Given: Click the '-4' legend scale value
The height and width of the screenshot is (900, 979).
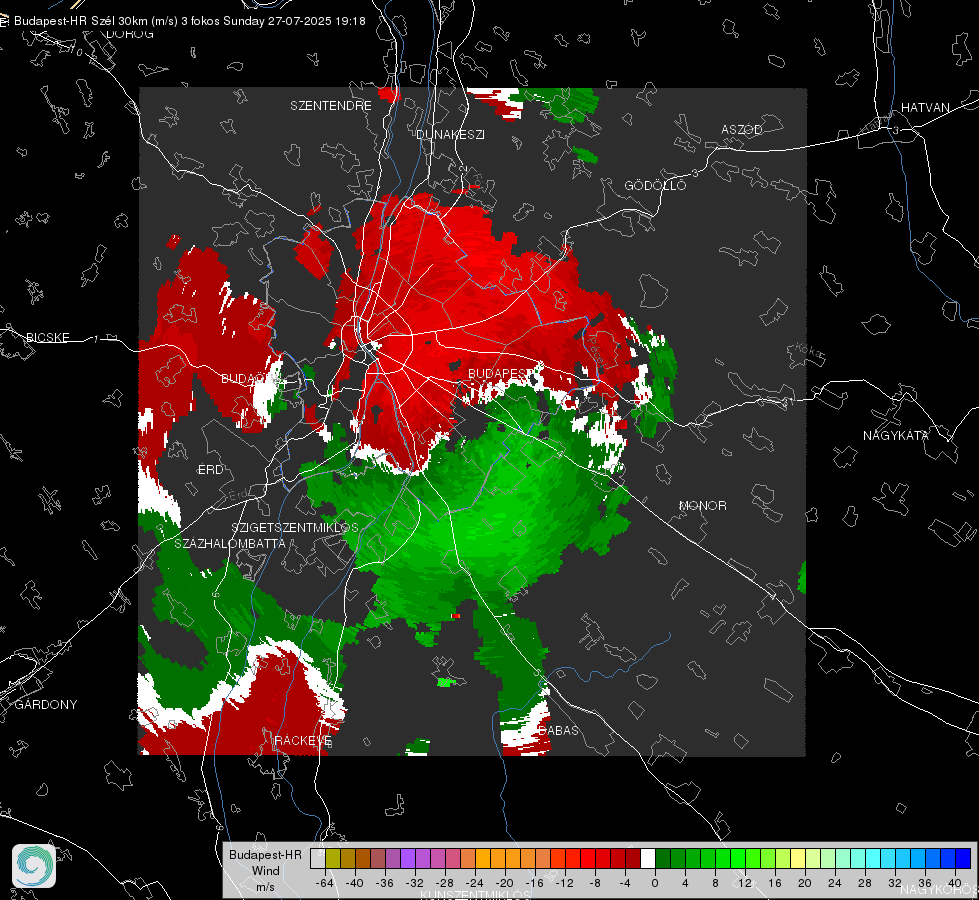Looking at the screenshot, I should click(x=625, y=883).
